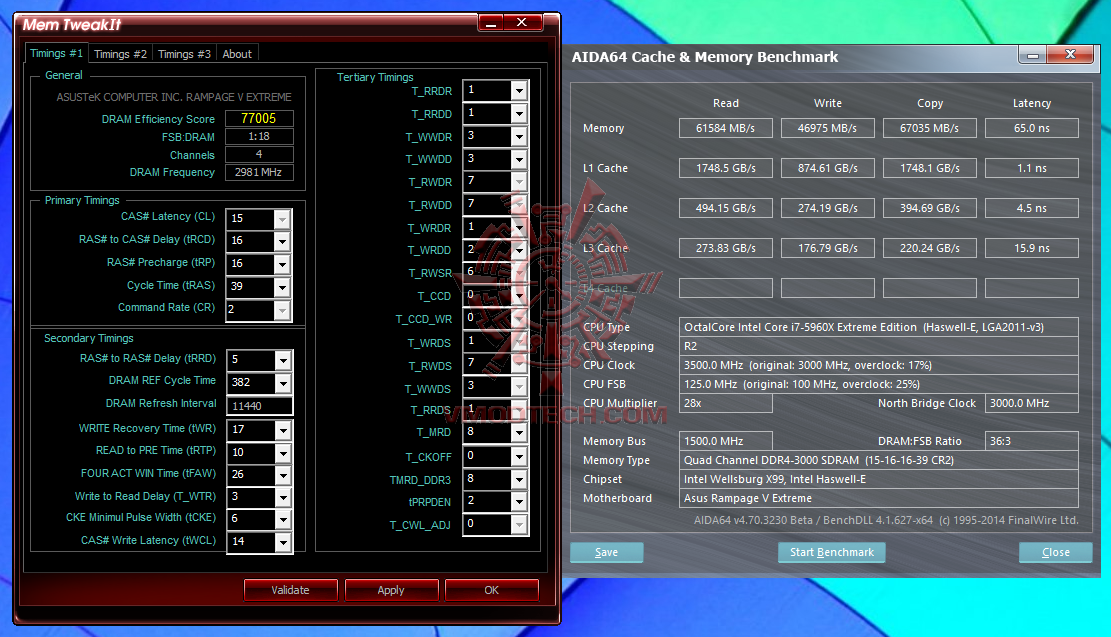Open the T_WRDS dropdown
This screenshot has height=637, width=1111.
[x=519, y=342]
